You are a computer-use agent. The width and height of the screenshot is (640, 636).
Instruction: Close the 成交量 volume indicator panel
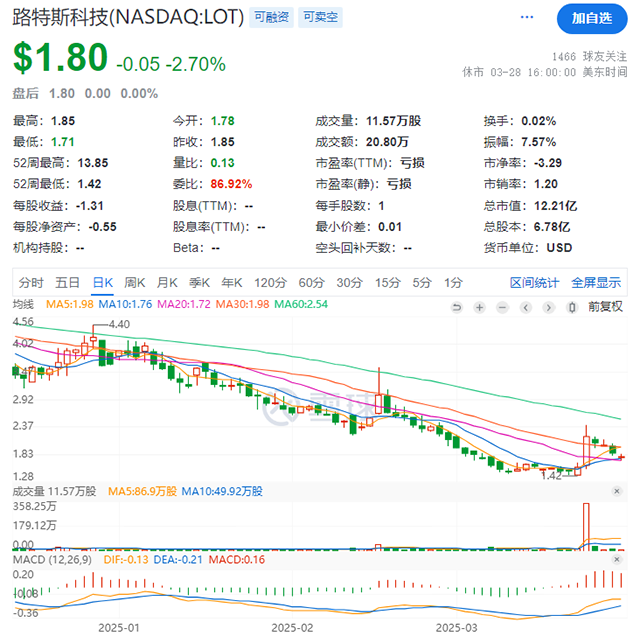click(x=617, y=491)
